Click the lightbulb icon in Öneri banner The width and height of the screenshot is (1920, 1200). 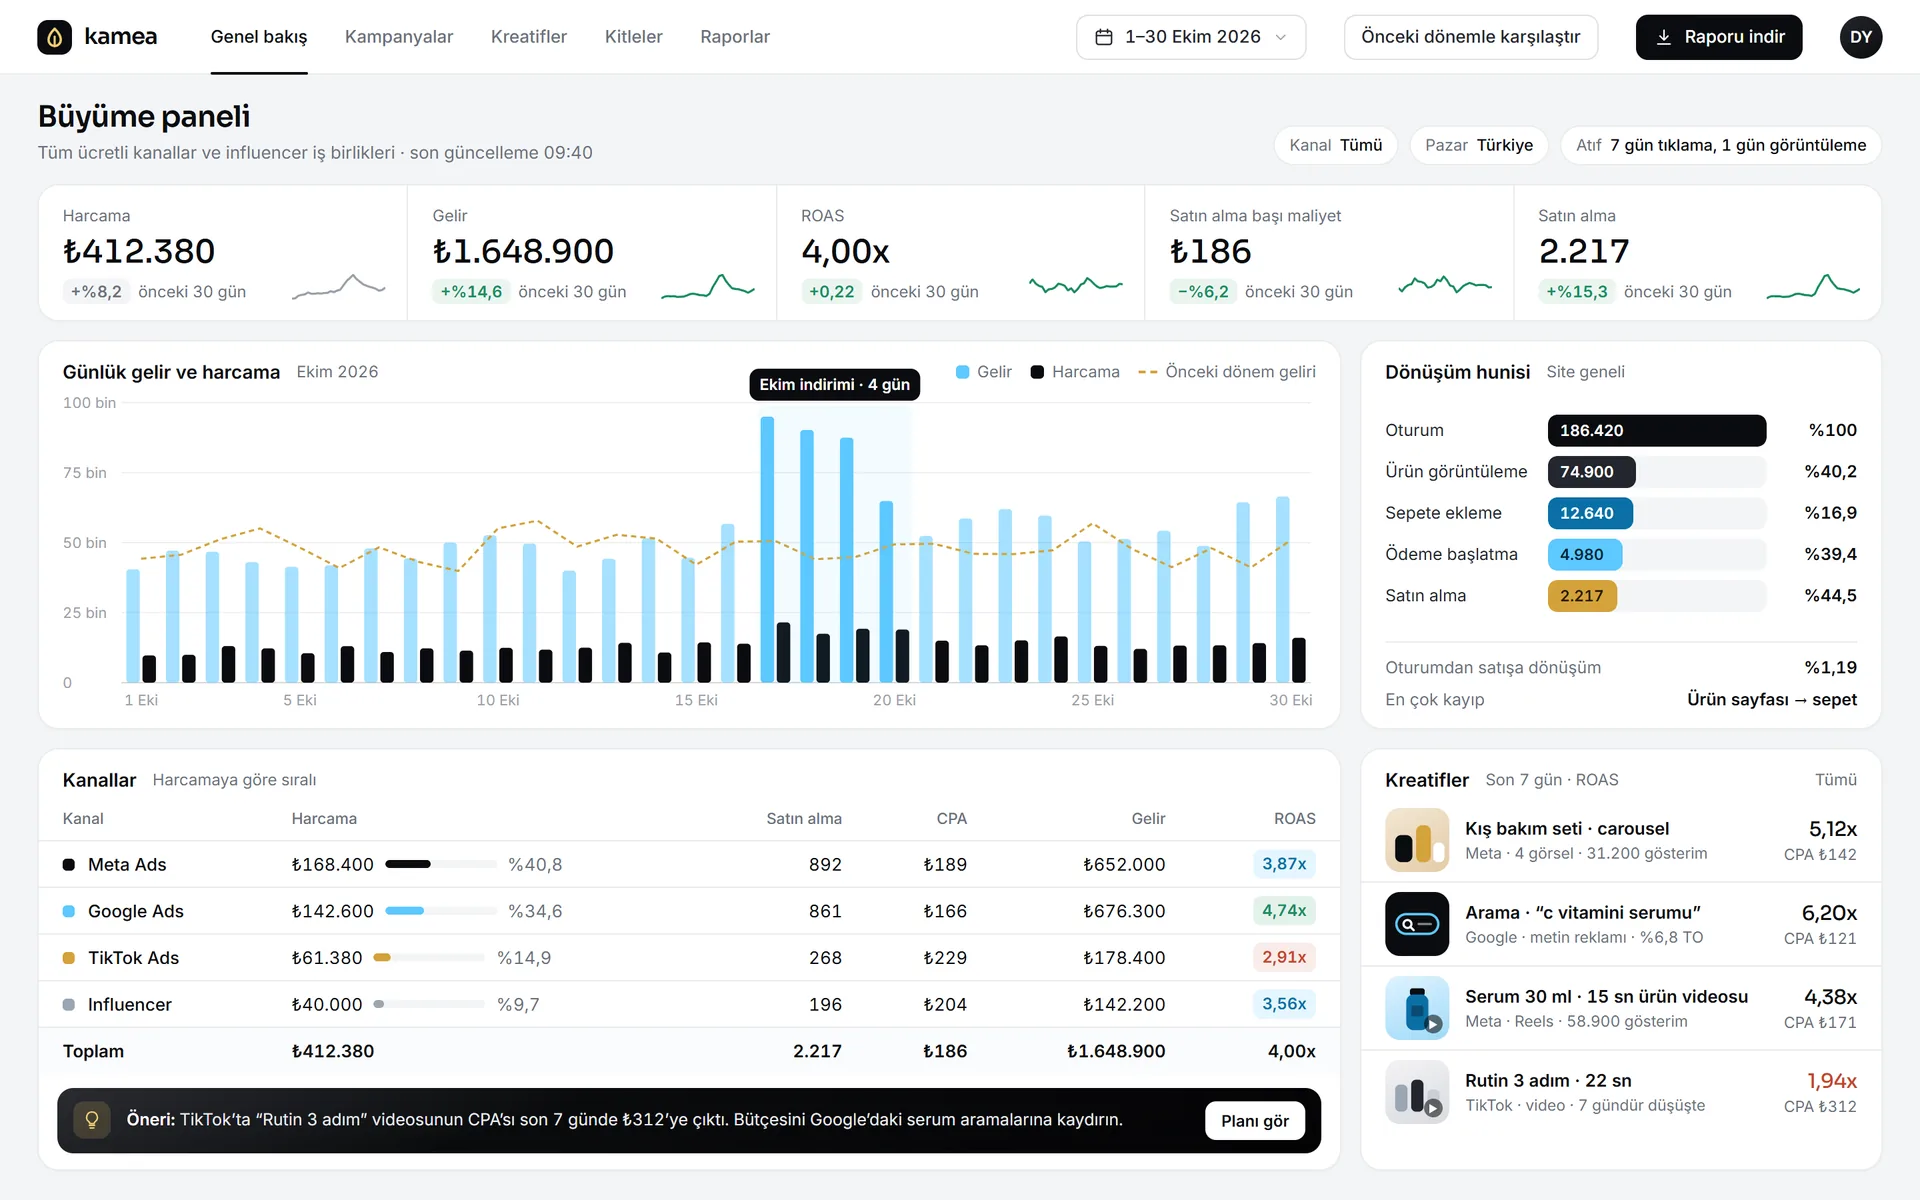(91, 1120)
